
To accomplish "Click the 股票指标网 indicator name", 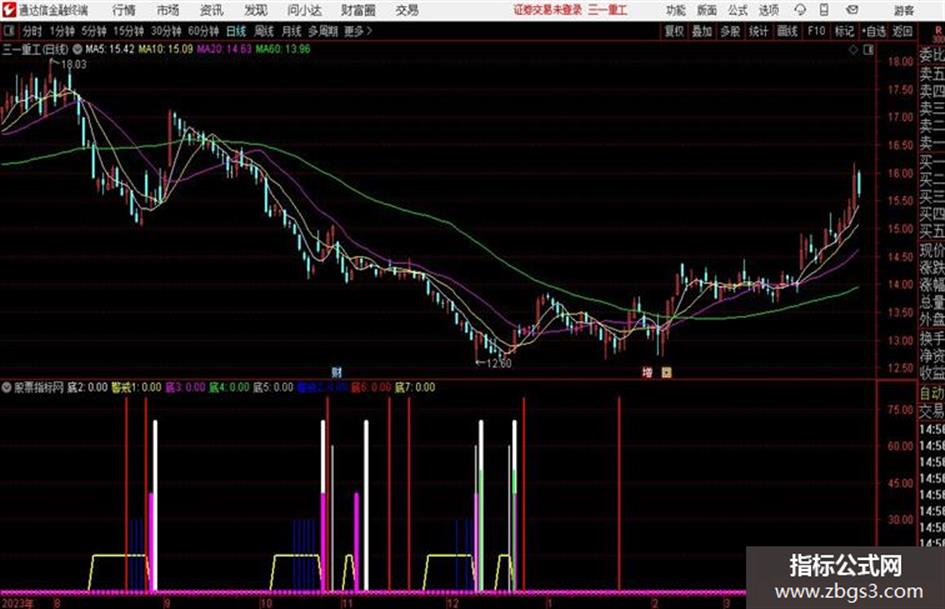I will [39, 388].
